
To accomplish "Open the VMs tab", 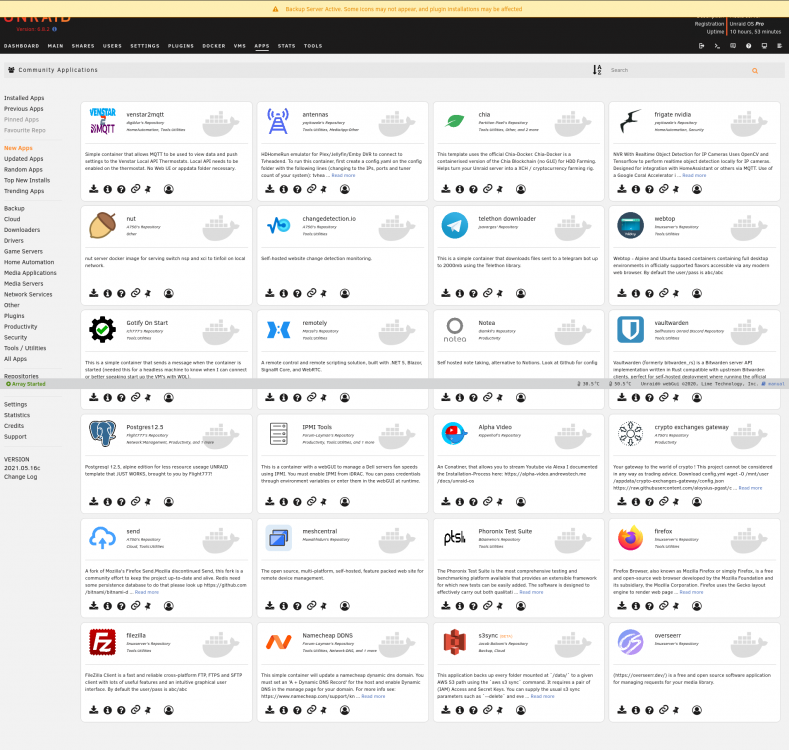I will click(240, 46).
